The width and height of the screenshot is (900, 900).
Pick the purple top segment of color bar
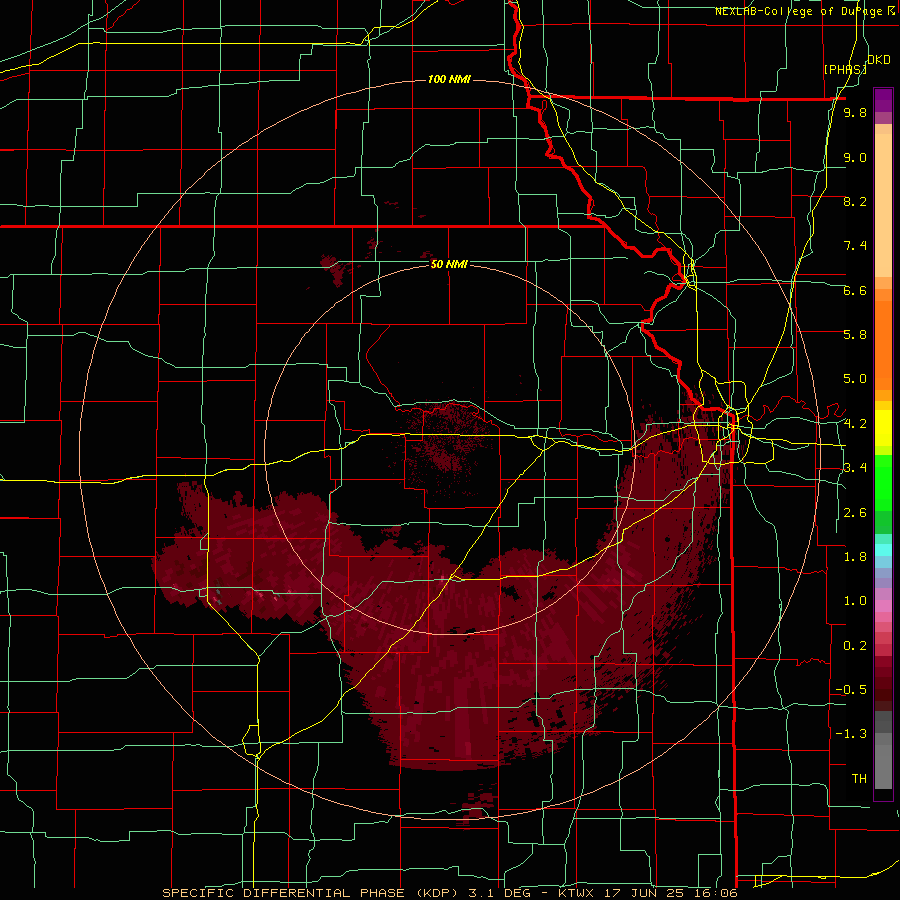(x=883, y=100)
